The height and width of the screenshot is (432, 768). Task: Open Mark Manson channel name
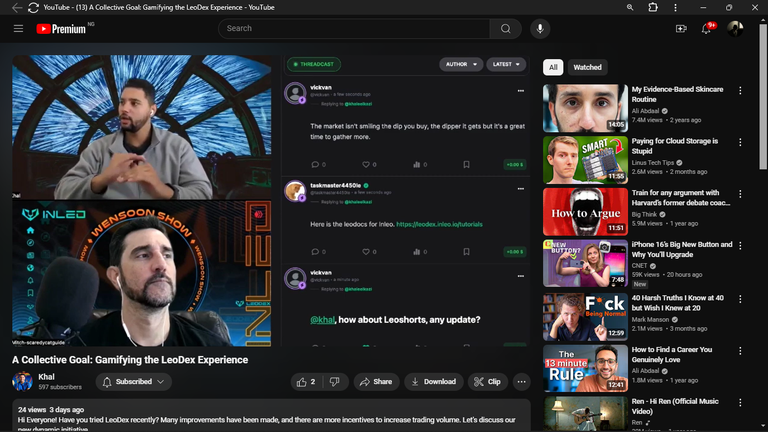[x=650, y=319]
